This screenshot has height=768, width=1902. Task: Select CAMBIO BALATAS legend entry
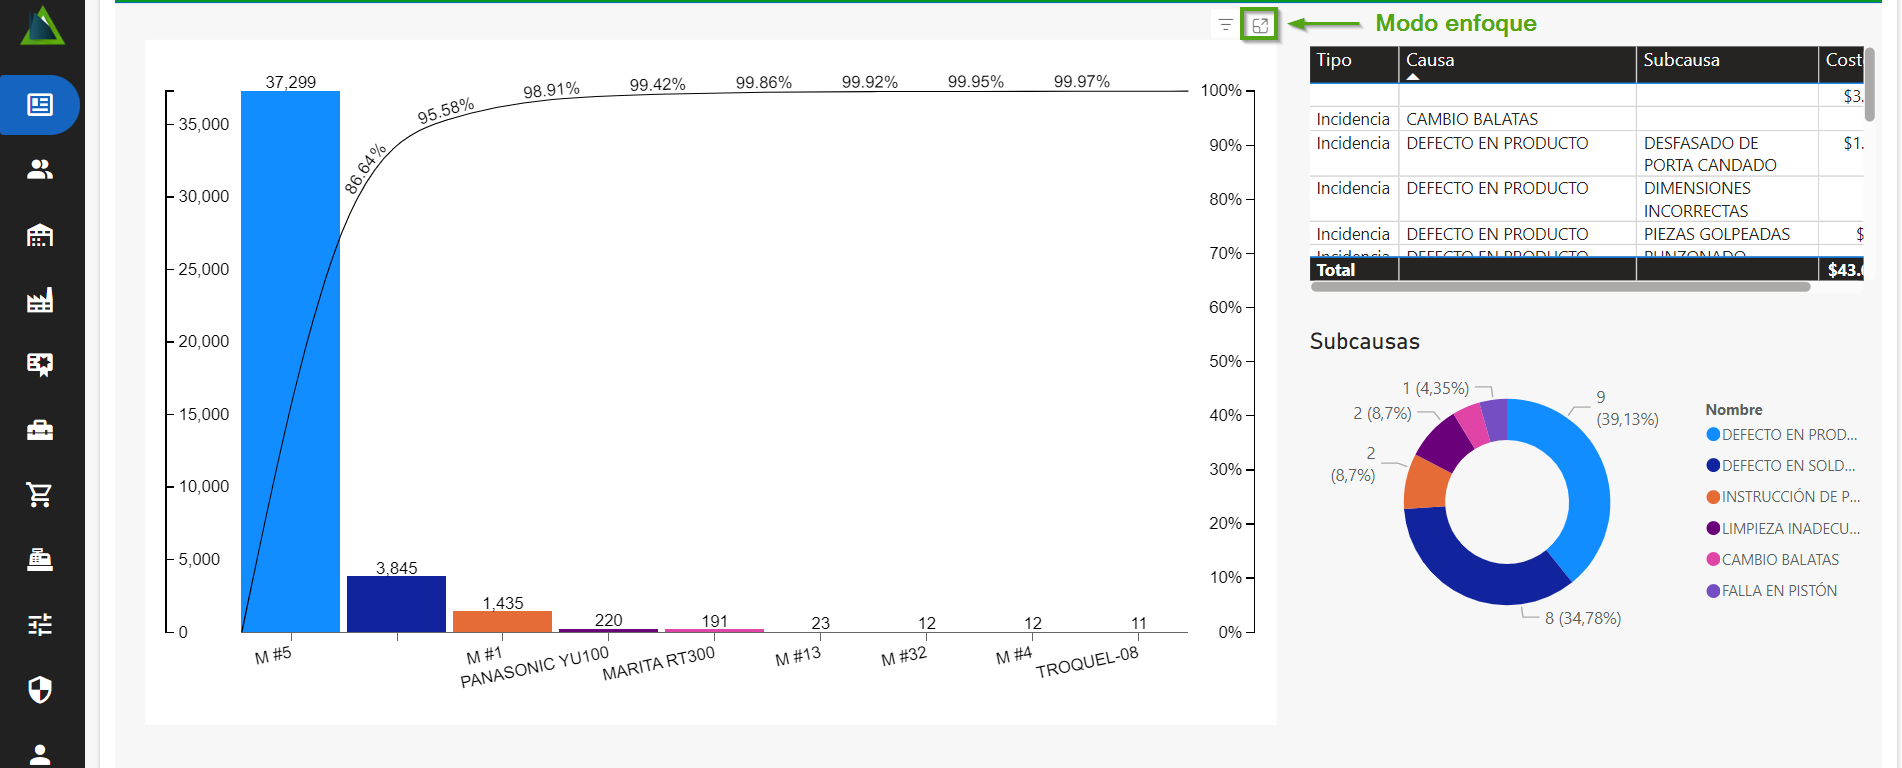[x=1780, y=560]
